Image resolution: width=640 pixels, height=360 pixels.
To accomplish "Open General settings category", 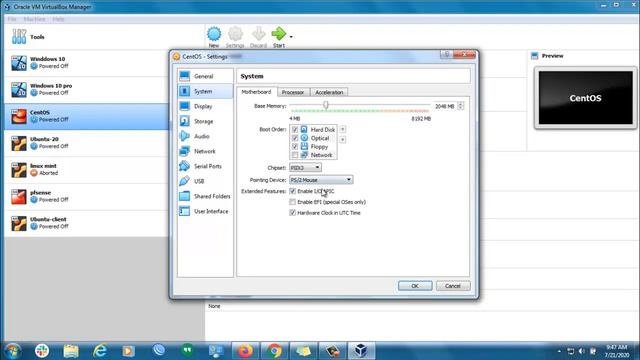I will (x=205, y=76).
